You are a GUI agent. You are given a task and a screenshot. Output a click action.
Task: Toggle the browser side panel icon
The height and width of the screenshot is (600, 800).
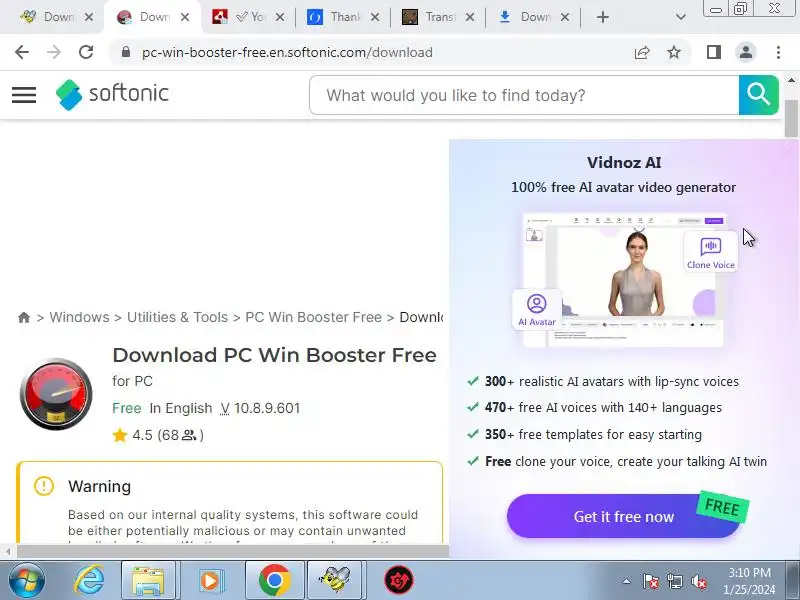pyautogui.click(x=714, y=52)
